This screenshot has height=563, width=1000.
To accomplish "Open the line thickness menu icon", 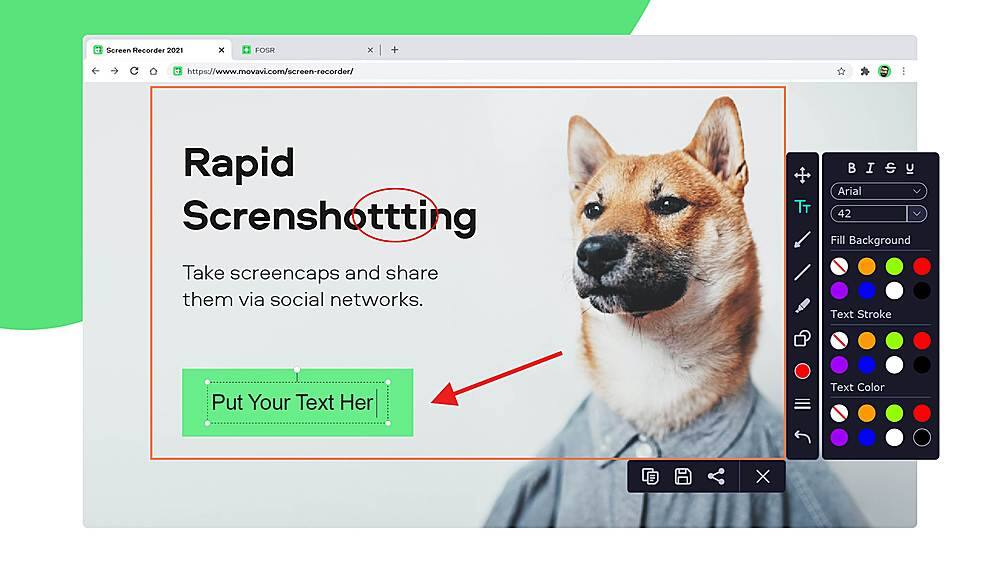I will (x=802, y=404).
